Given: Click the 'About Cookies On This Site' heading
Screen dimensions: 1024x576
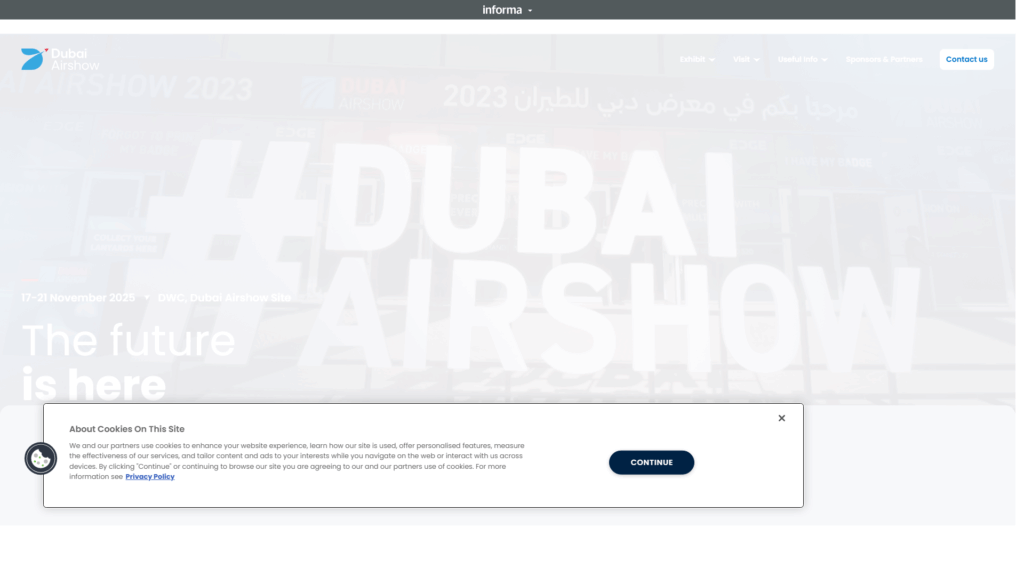Looking at the screenshot, I should [x=127, y=429].
